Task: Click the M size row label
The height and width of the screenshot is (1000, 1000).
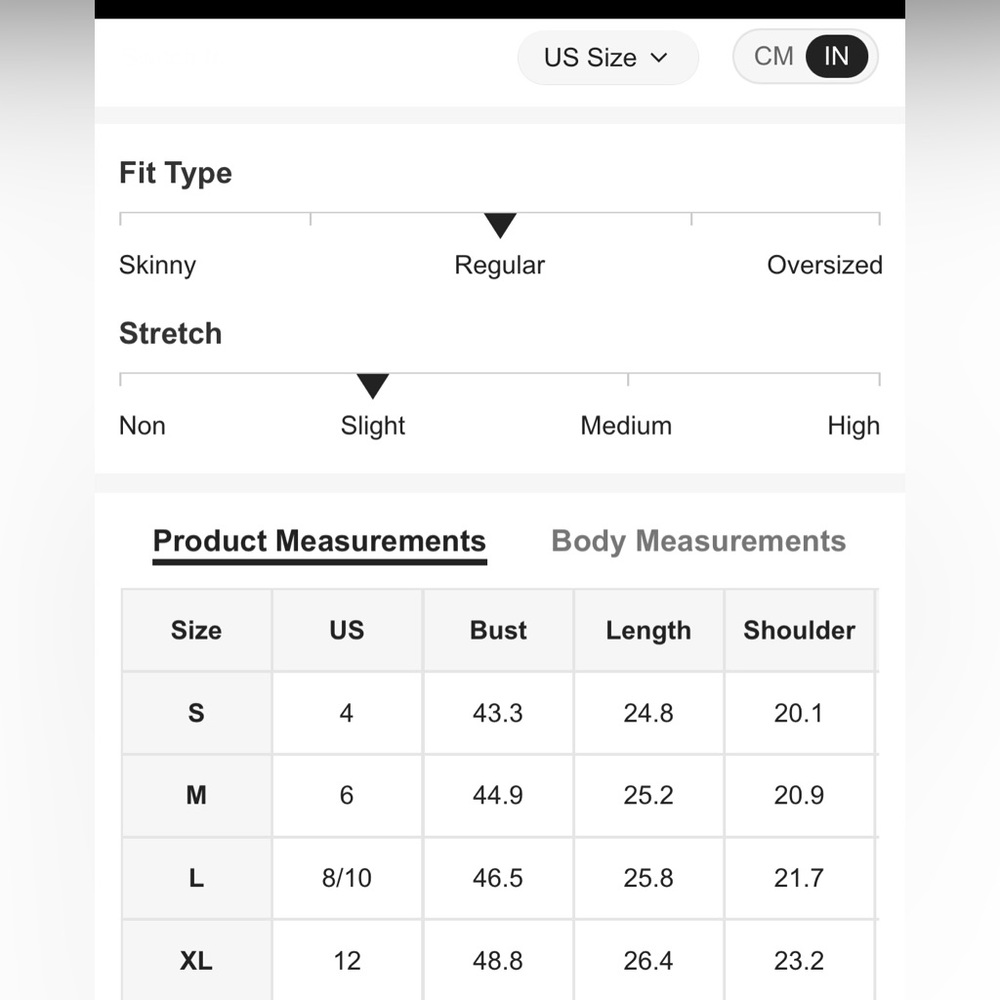Action: 196,795
